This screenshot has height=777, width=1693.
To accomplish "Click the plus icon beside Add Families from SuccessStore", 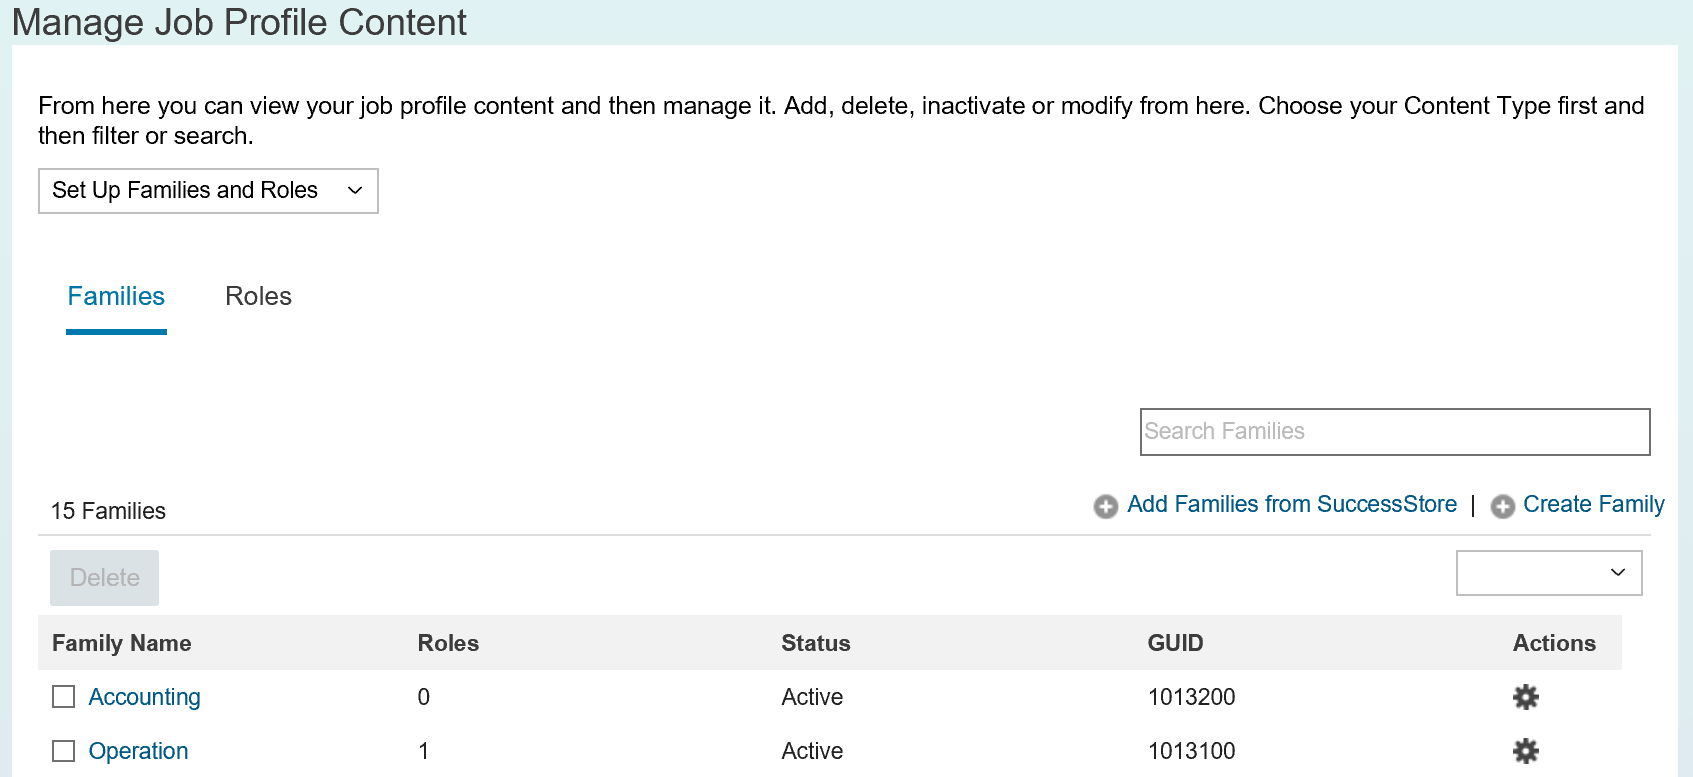I will pos(1105,507).
